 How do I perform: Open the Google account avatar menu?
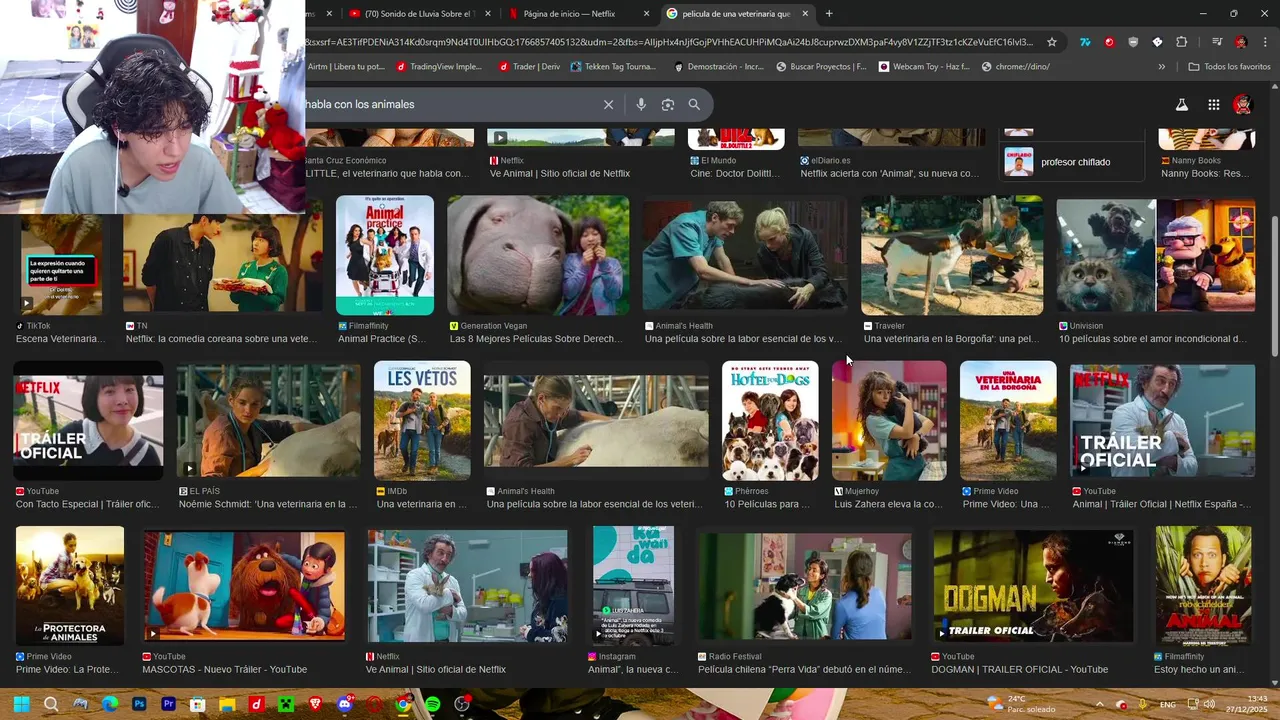point(1243,104)
